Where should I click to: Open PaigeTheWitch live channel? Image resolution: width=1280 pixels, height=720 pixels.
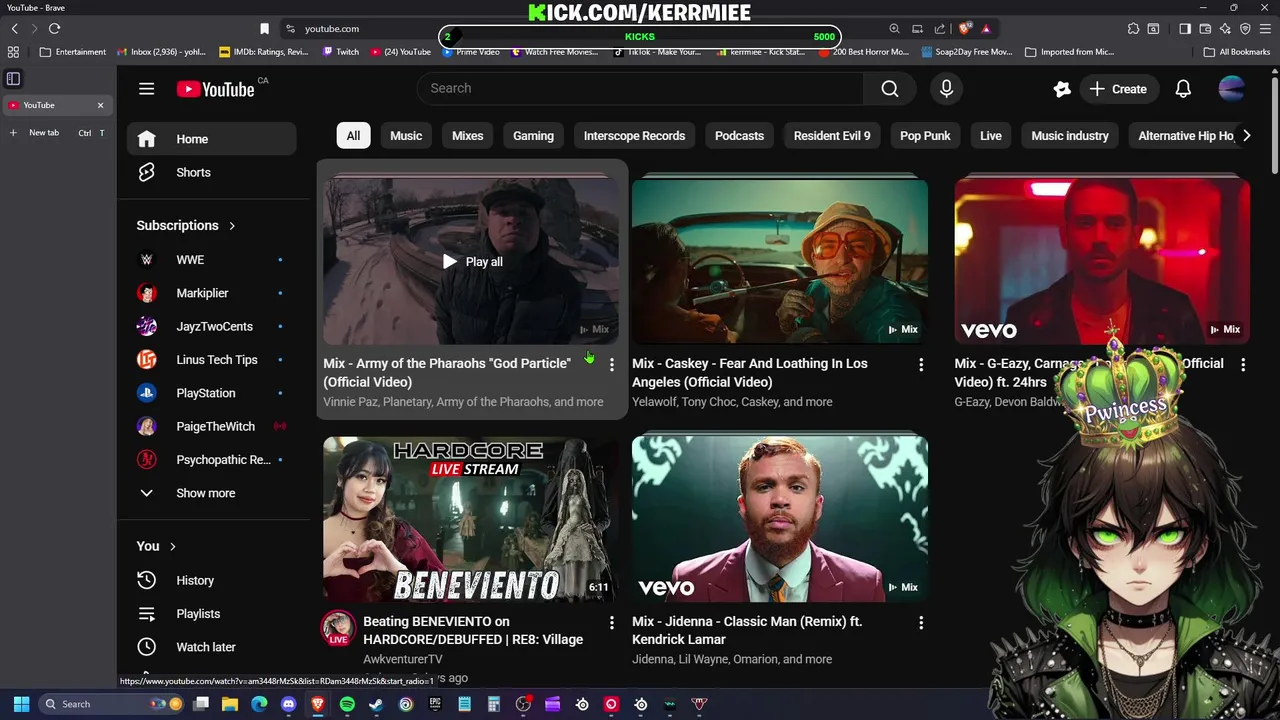[x=211, y=426]
